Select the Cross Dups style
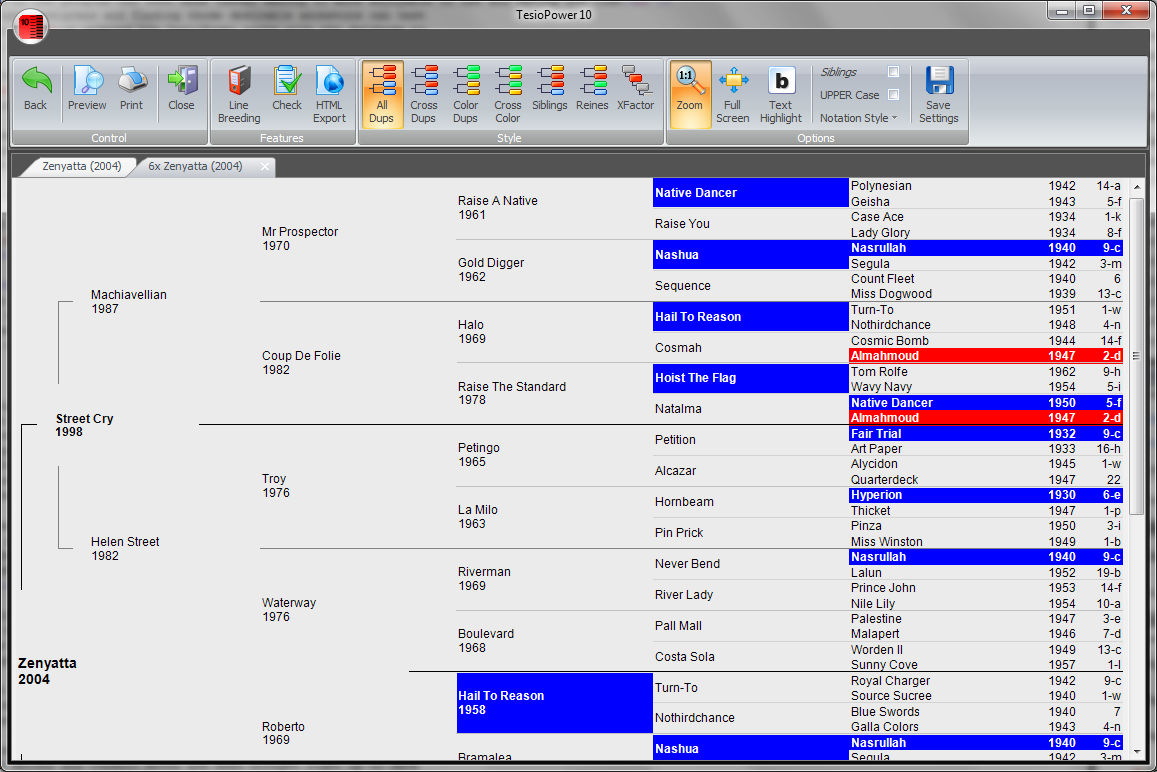Image resolution: width=1157 pixels, height=772 pixels. point(424,94)
